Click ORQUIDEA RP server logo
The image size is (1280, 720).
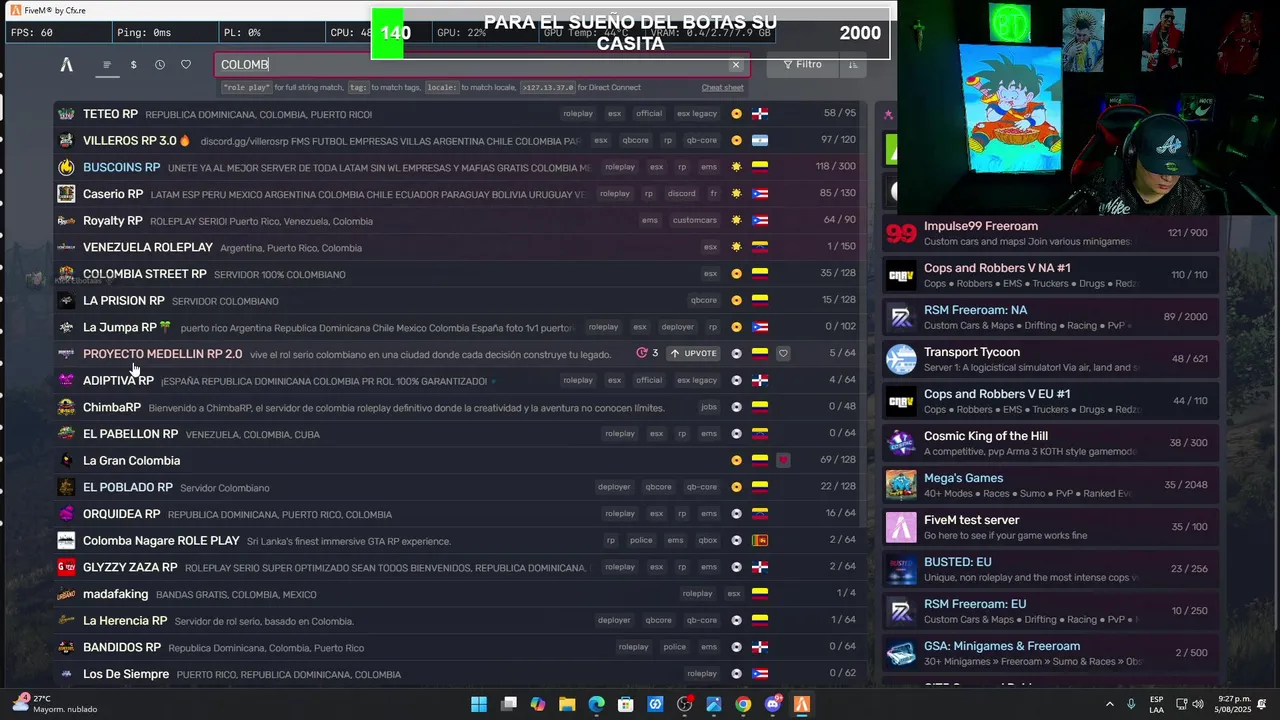[x=66, y=514]
